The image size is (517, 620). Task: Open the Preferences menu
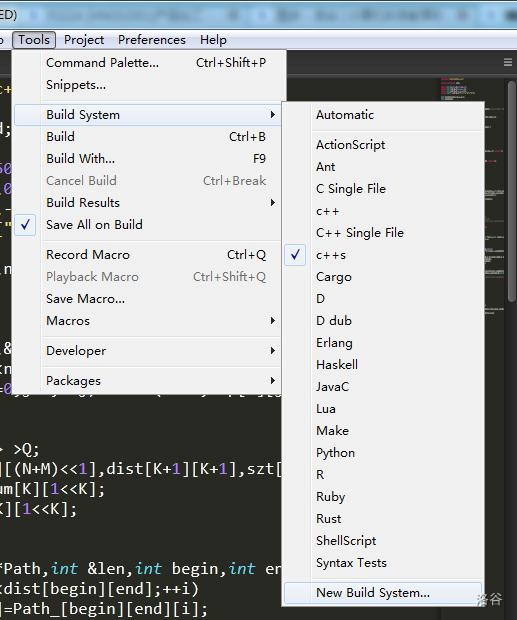[152, 40]
